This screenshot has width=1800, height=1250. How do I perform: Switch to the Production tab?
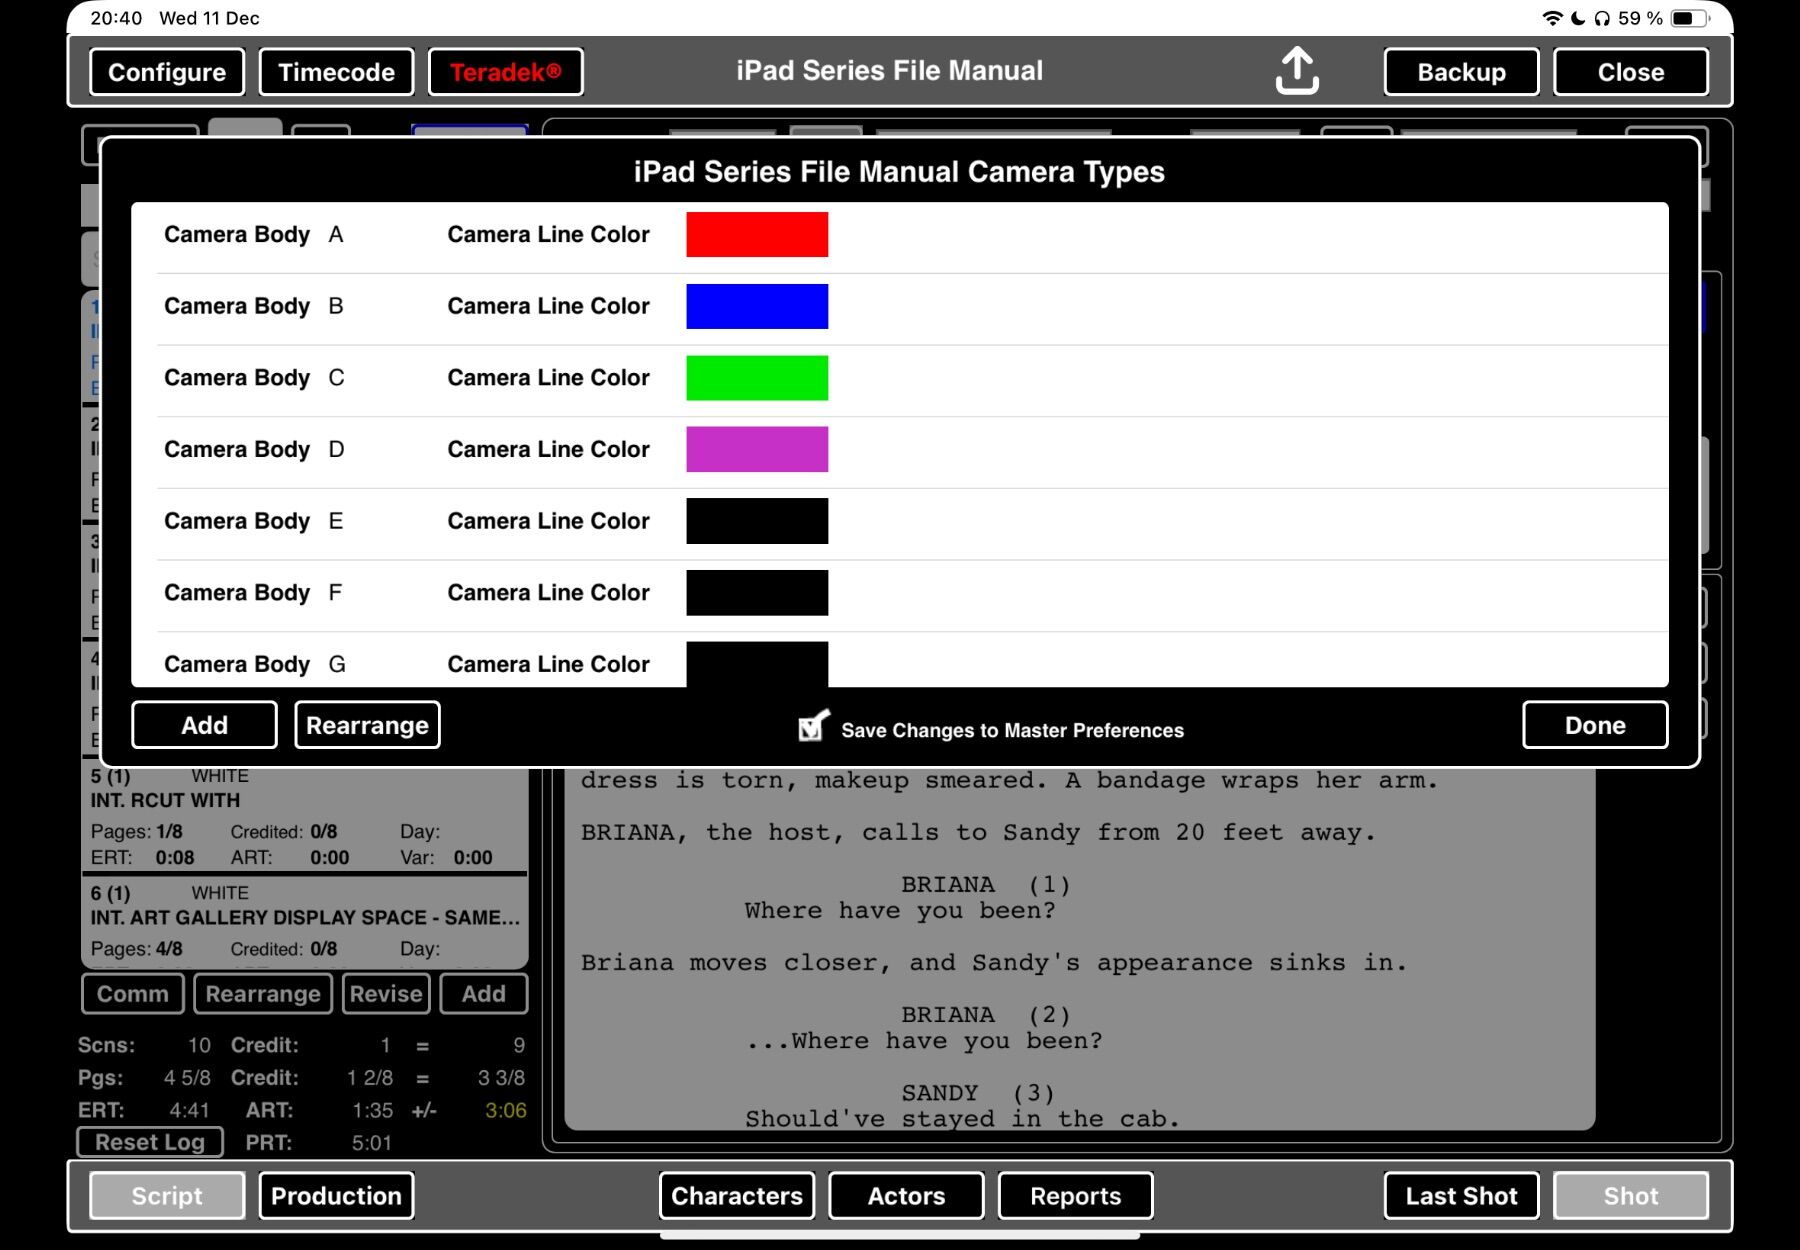[336, 1196]
